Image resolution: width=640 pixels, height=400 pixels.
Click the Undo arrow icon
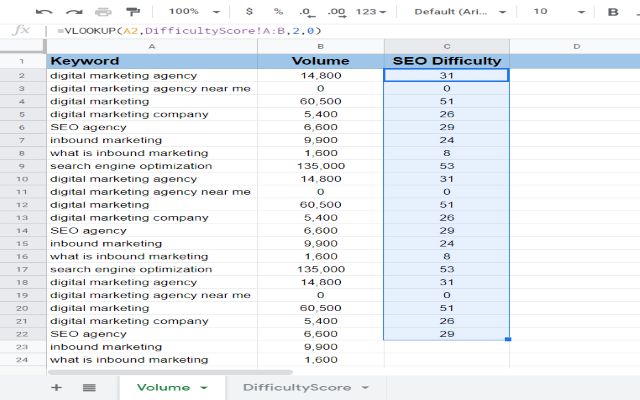(x=44, y=12)
